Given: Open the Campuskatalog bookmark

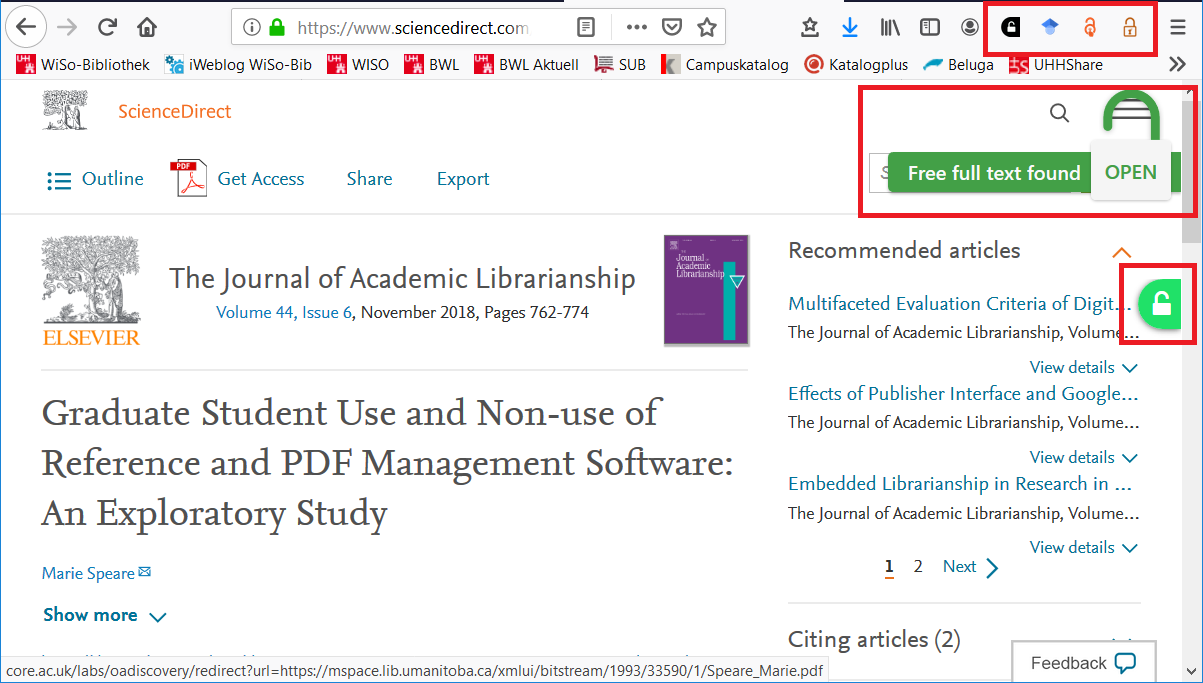Looking at the screenshot, I should tap(725, 65).
